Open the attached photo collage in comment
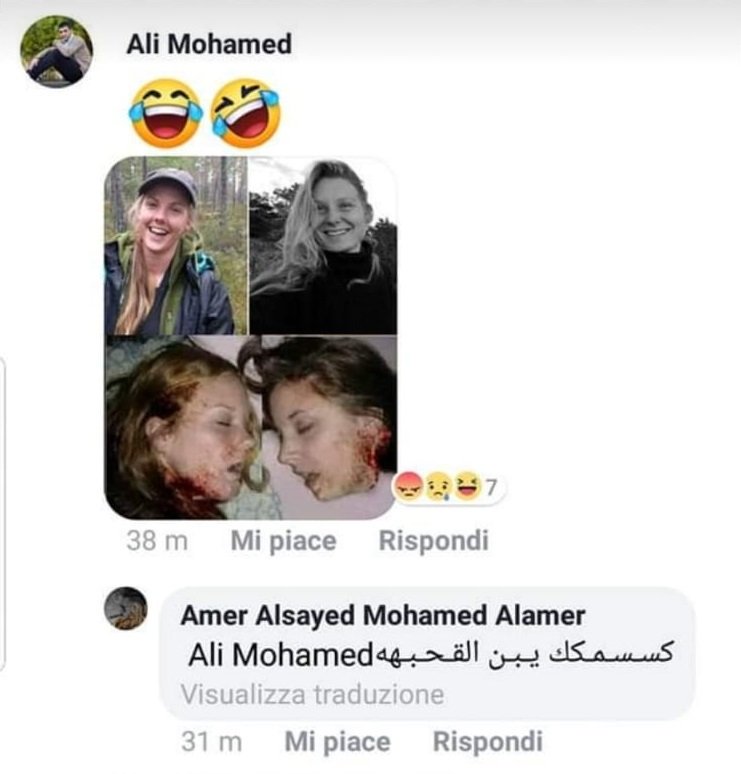The height and width of the screenshot is (774, 741). coord(251,338)
